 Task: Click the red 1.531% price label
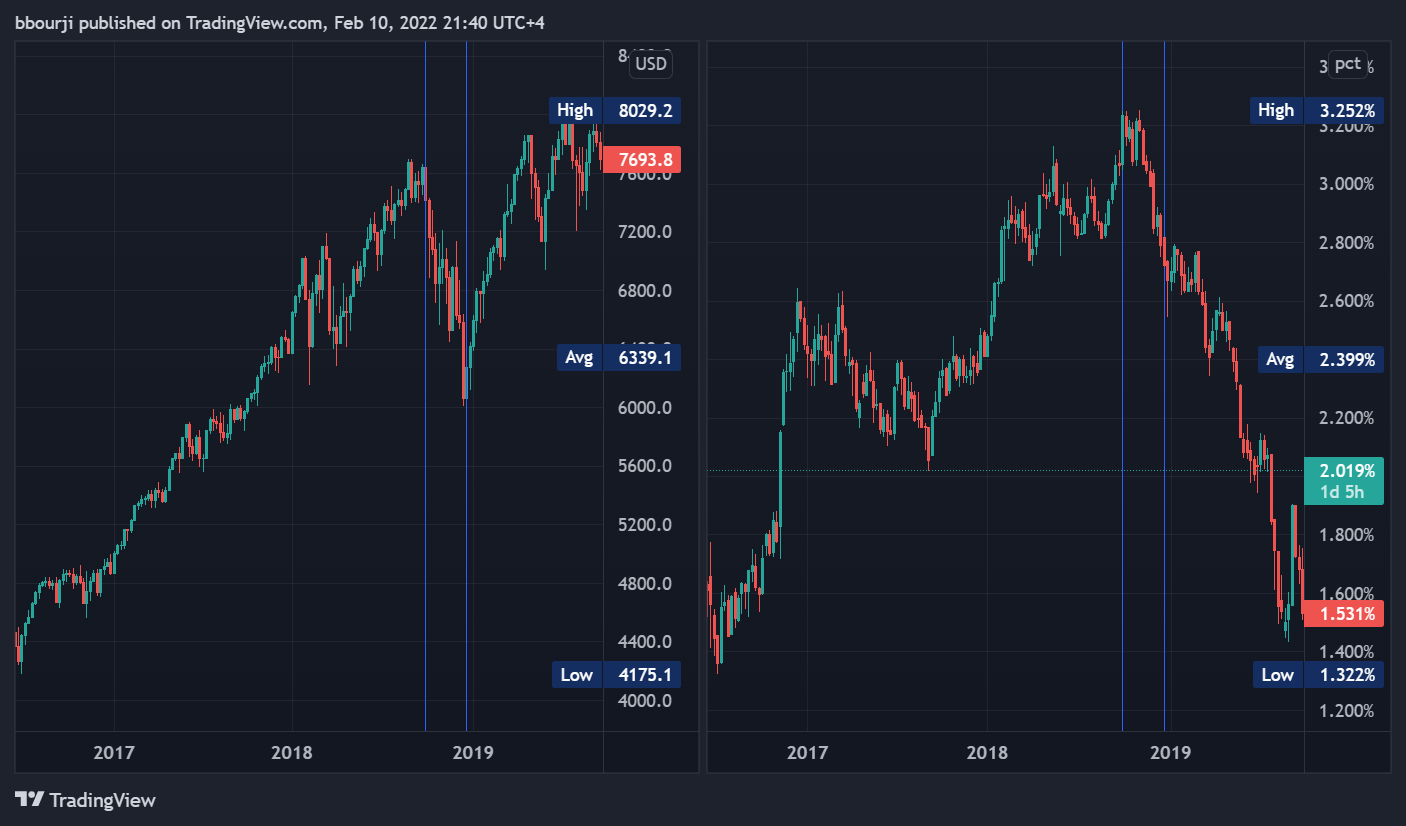pyautogui.click(x=1345, y=613)
